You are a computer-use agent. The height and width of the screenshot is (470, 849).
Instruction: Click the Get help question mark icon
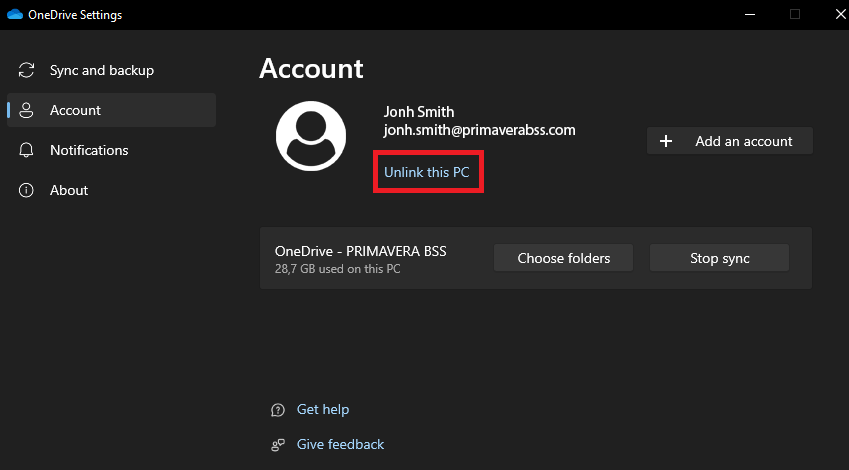tap(278, 410)
